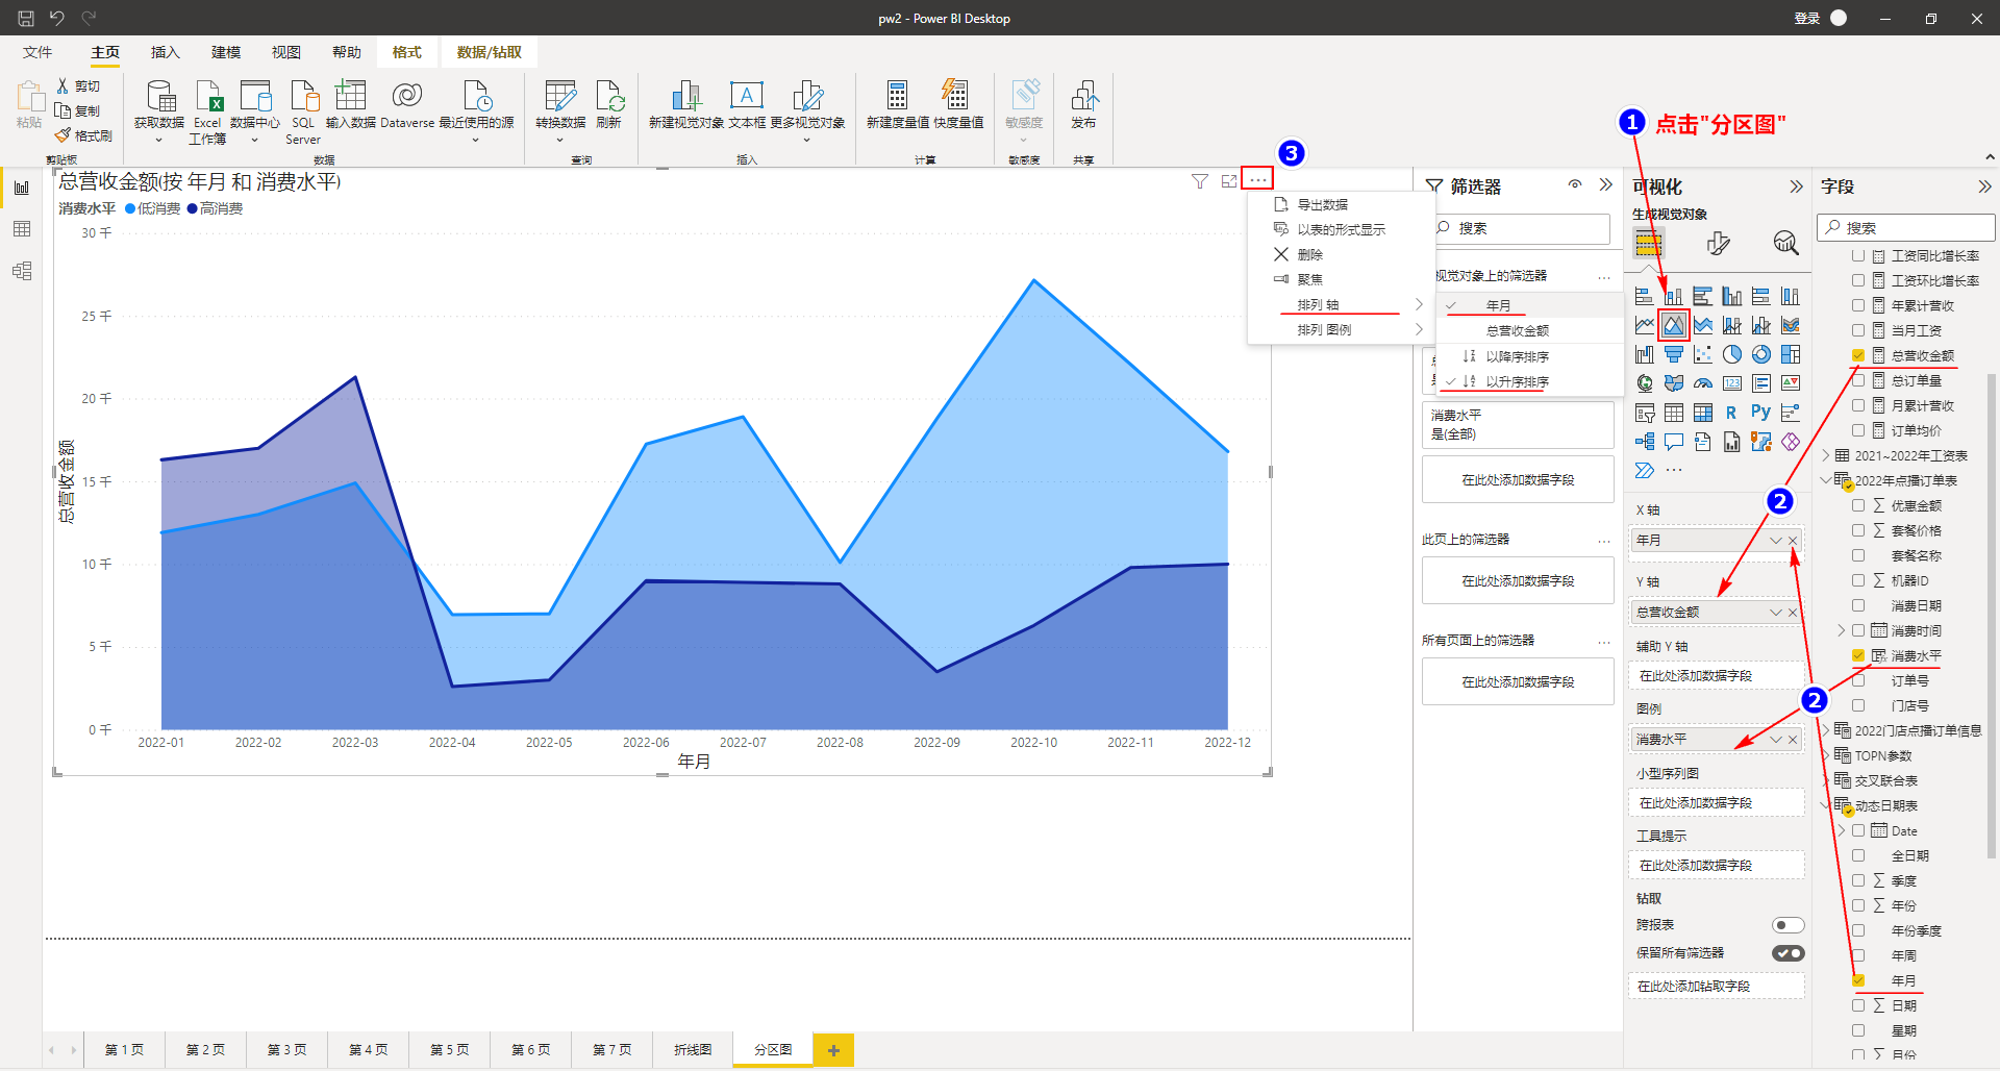Collapse the 筛选器 pane with chevrons

[1606, 185]
